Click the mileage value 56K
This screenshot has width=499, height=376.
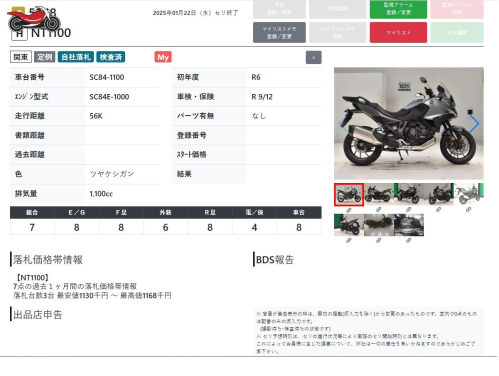coord(96,116)
